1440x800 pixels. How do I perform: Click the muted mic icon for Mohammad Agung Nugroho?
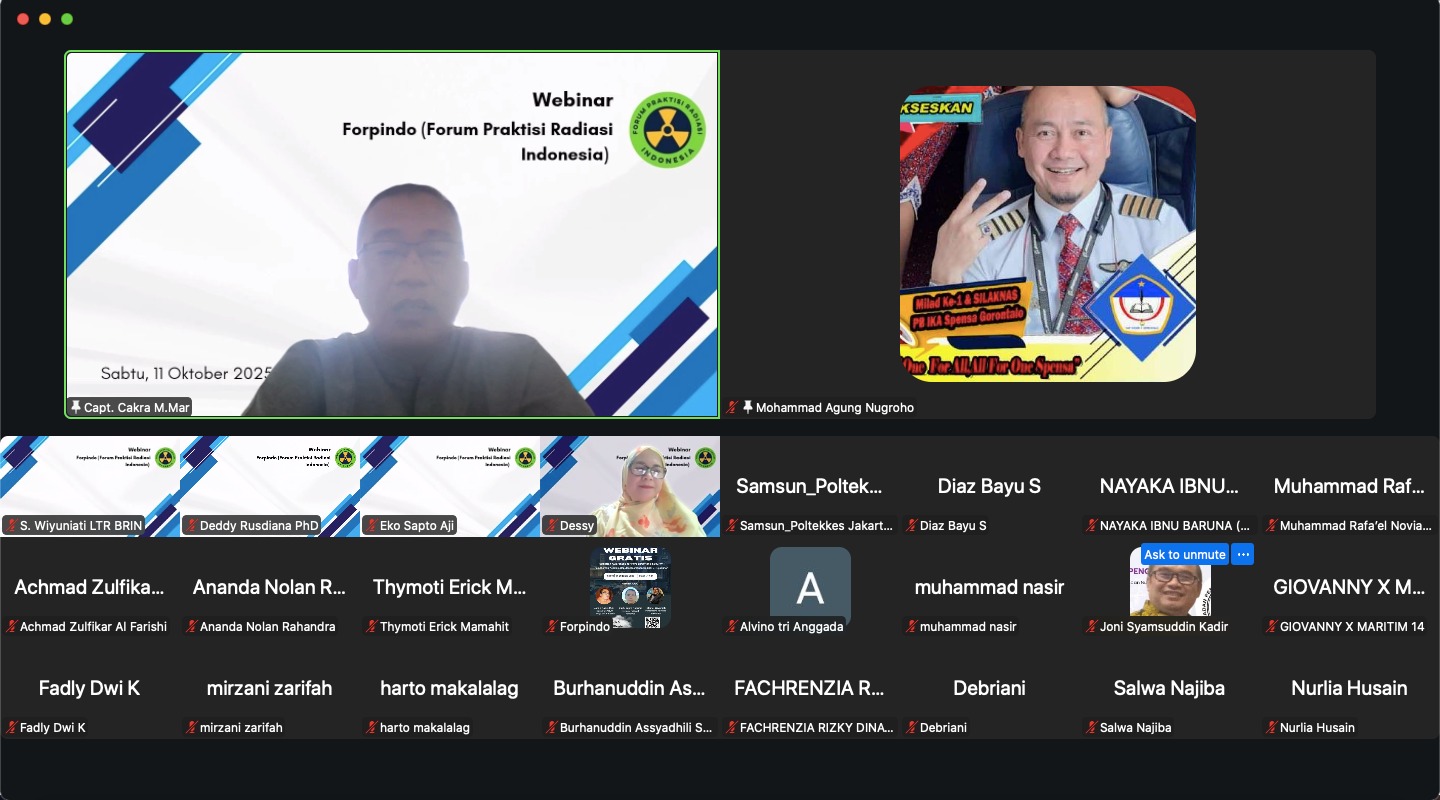point(733,407)
